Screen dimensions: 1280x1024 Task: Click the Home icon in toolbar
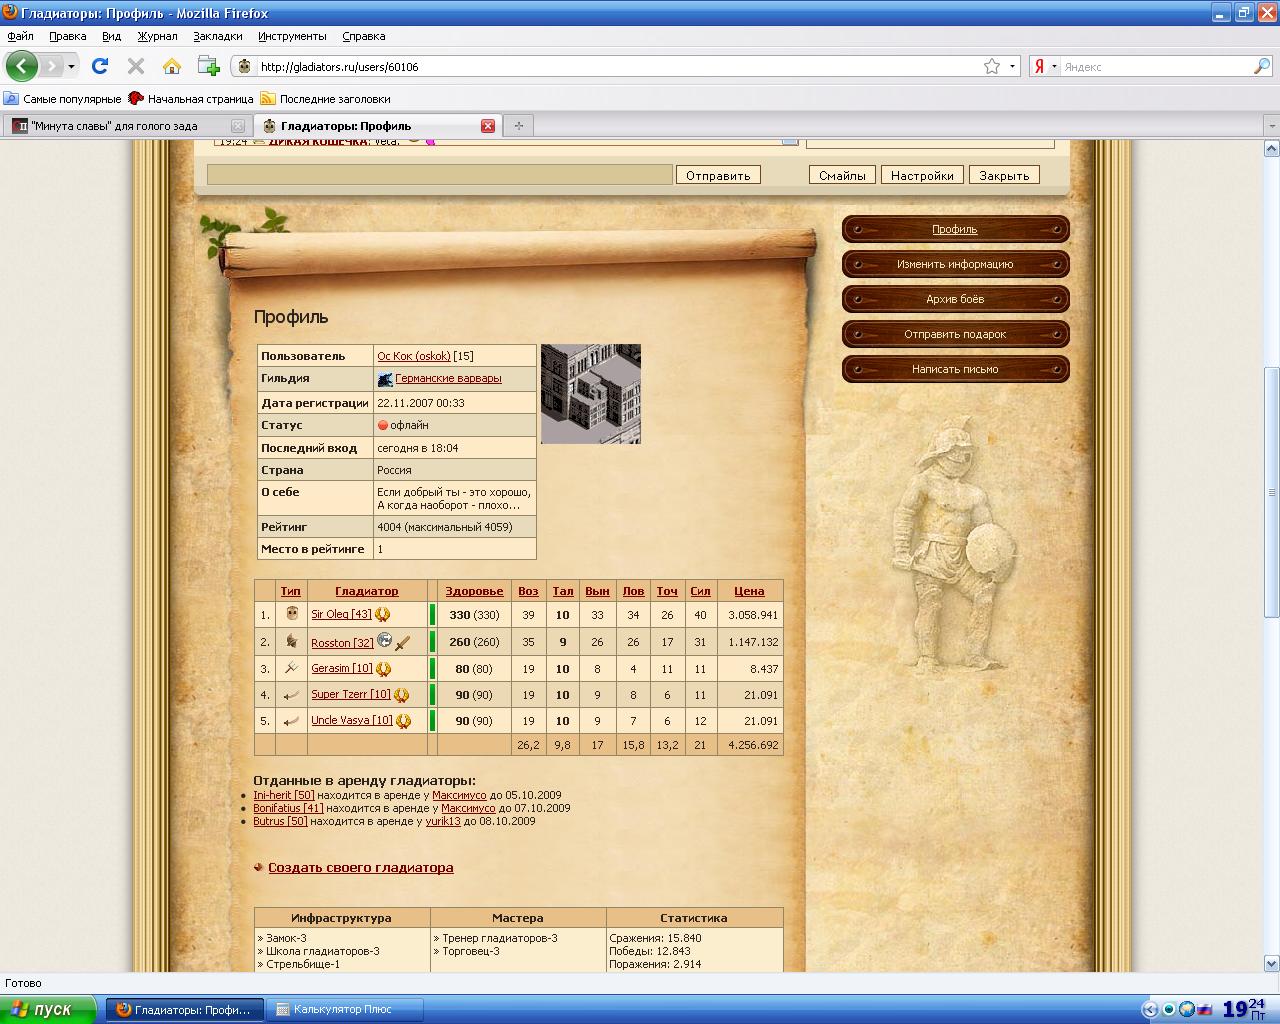[x=172, y=66]
